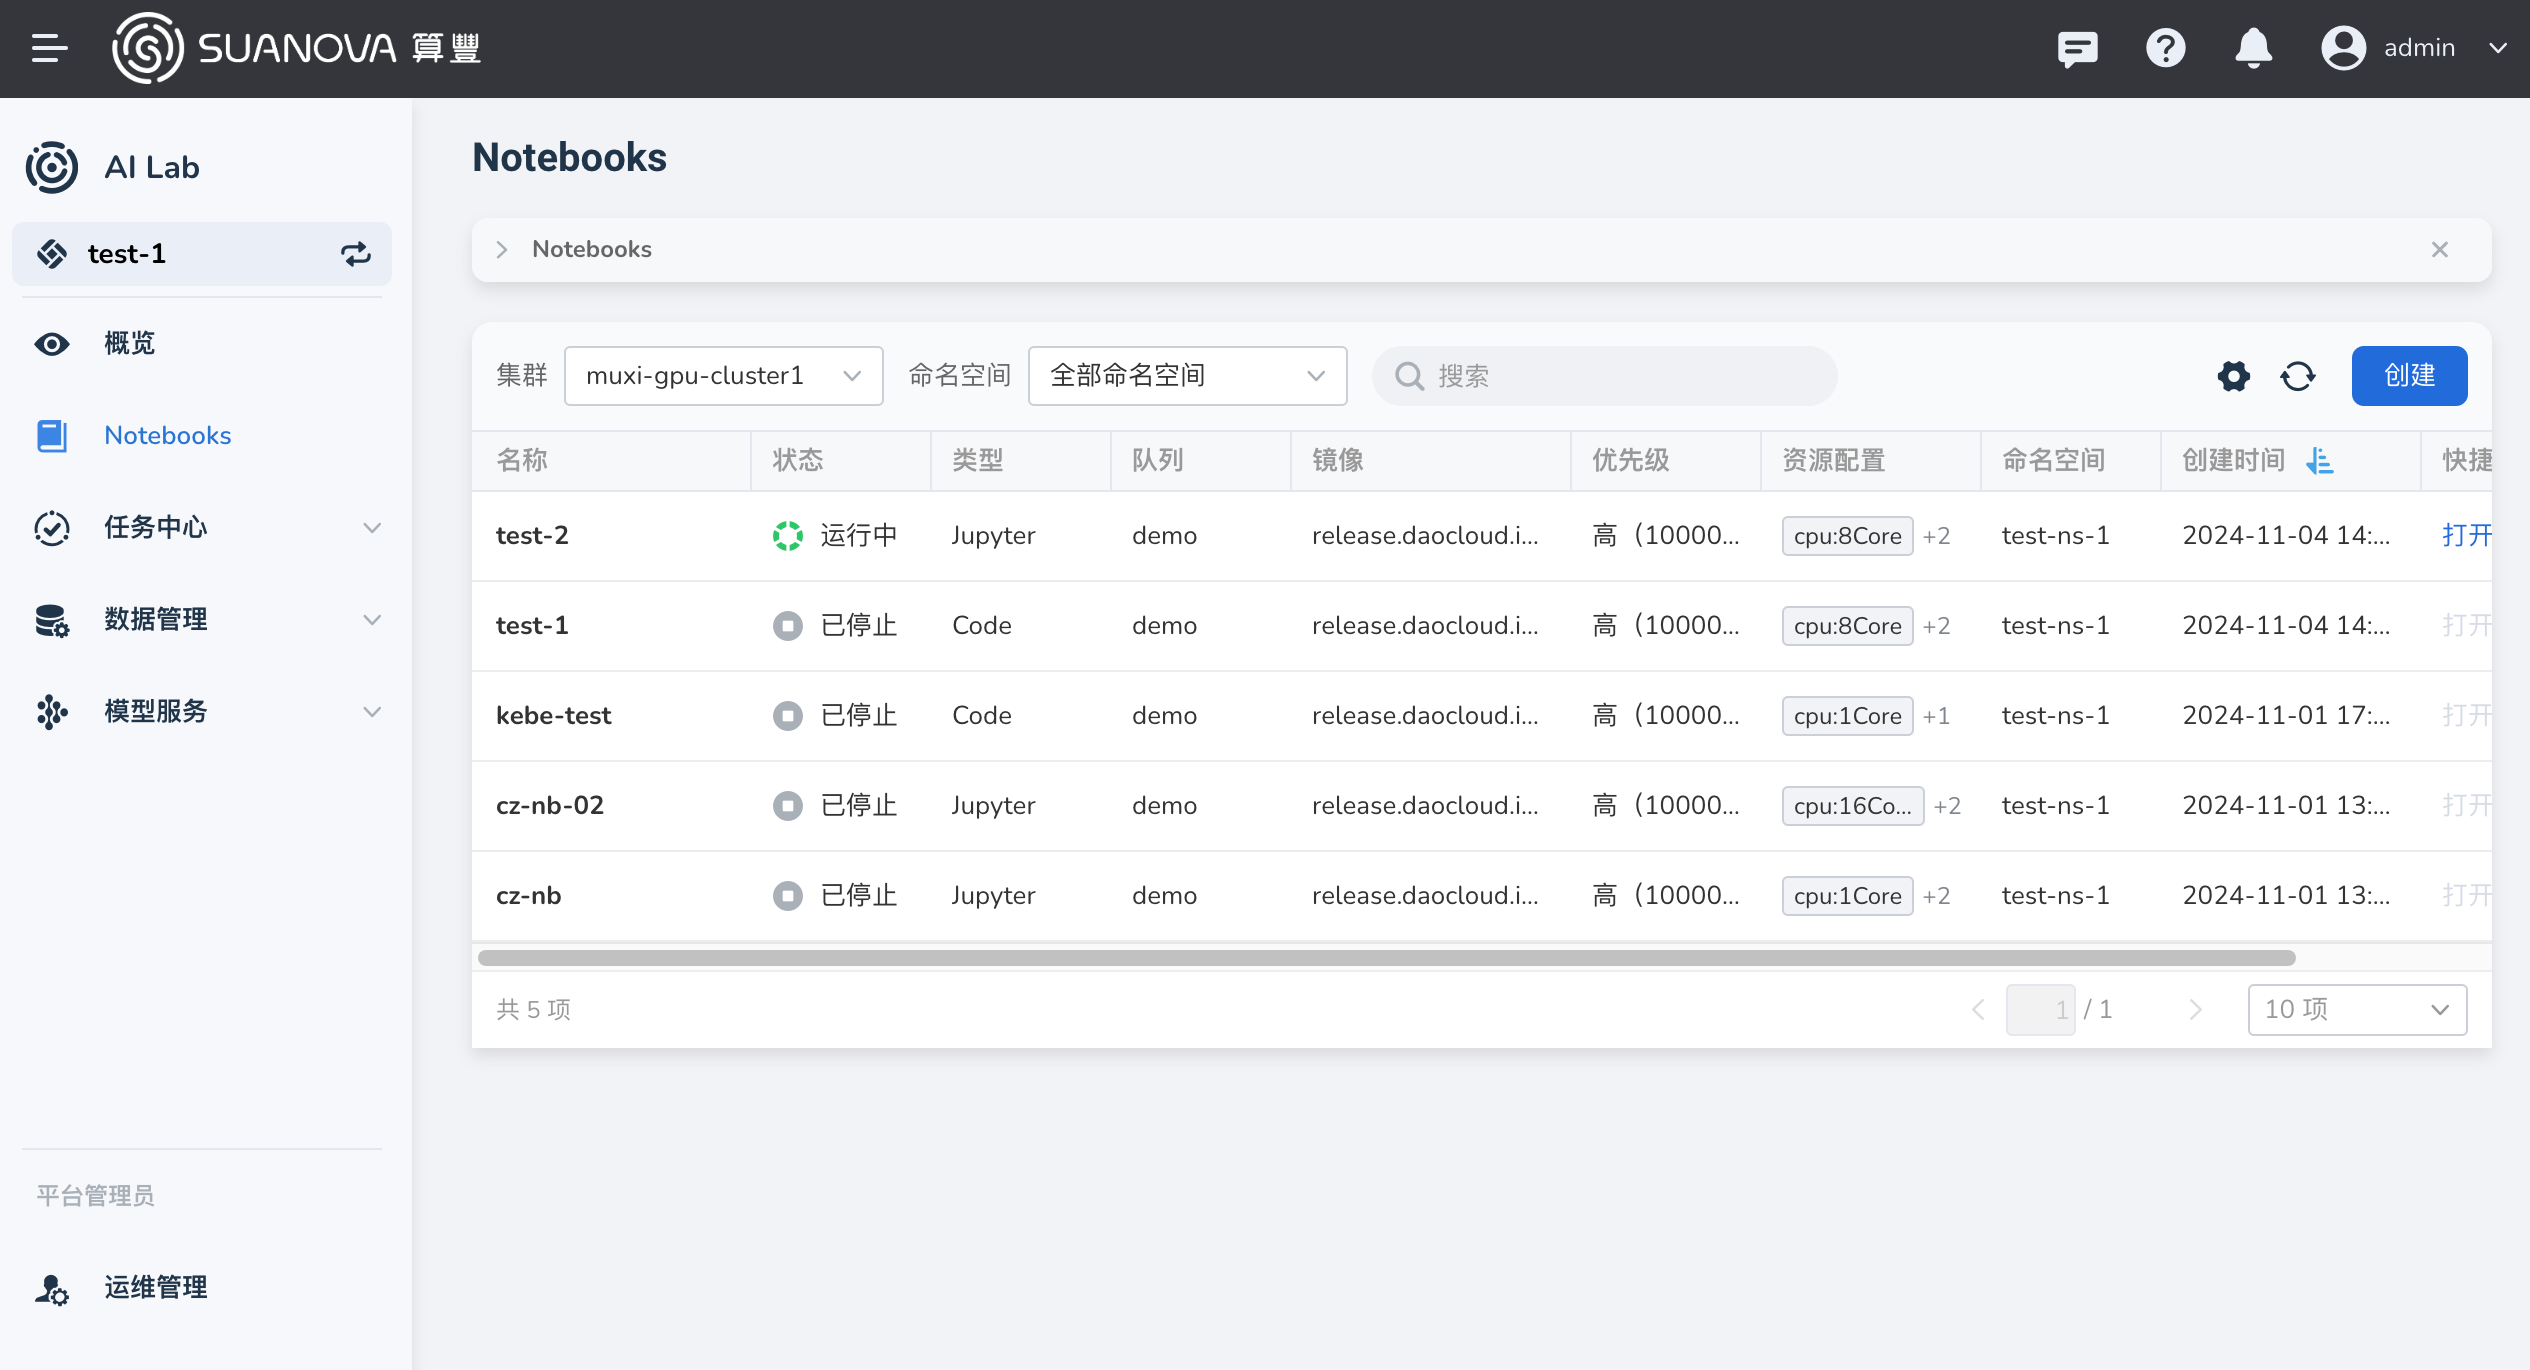Click the admin user avatar icon
This screenshot has height=1370, width=2530.
(x=2343, y=48)
